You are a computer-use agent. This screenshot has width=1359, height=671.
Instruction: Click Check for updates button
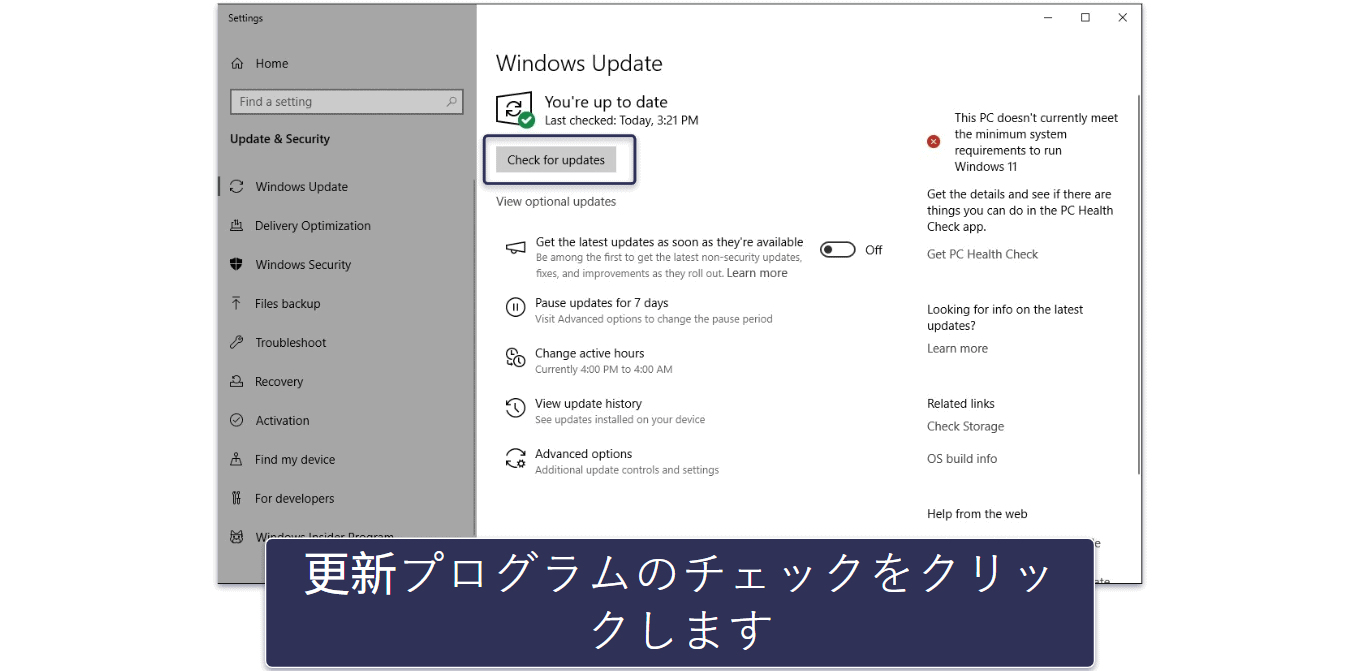[556, 160]
